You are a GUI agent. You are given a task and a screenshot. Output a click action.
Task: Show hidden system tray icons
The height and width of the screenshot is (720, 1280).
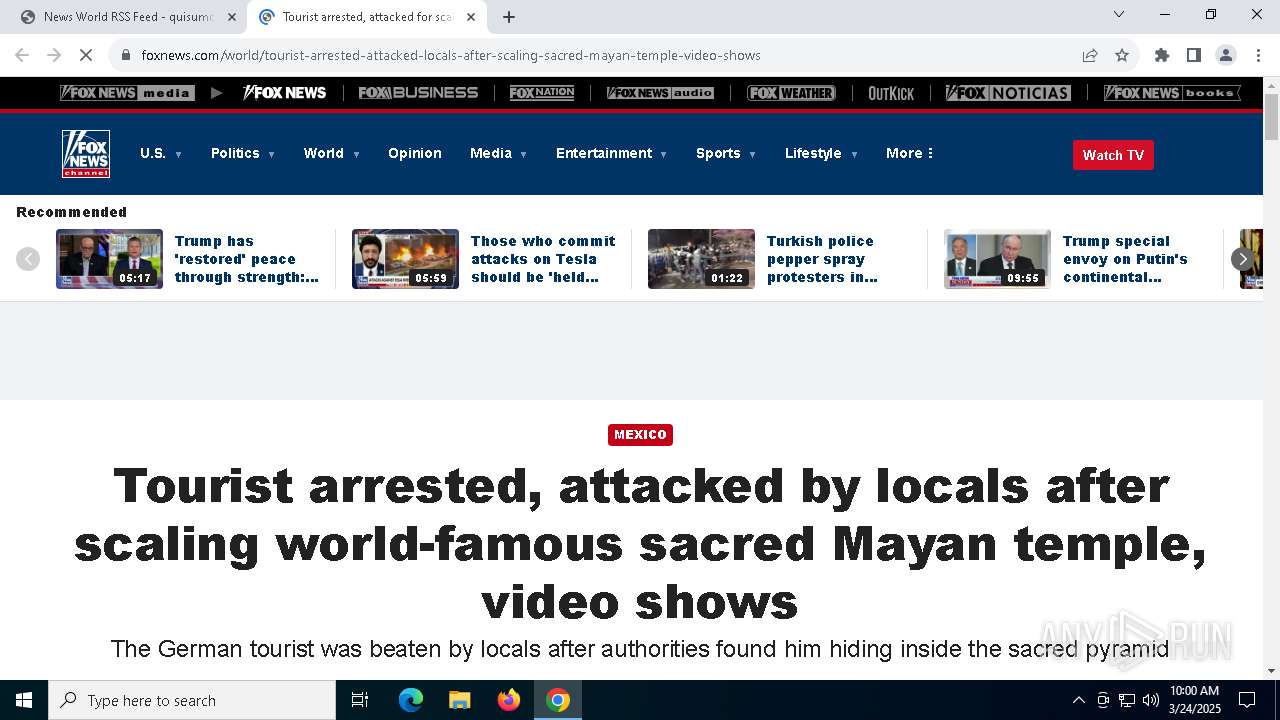click(x=1078, y=700)
